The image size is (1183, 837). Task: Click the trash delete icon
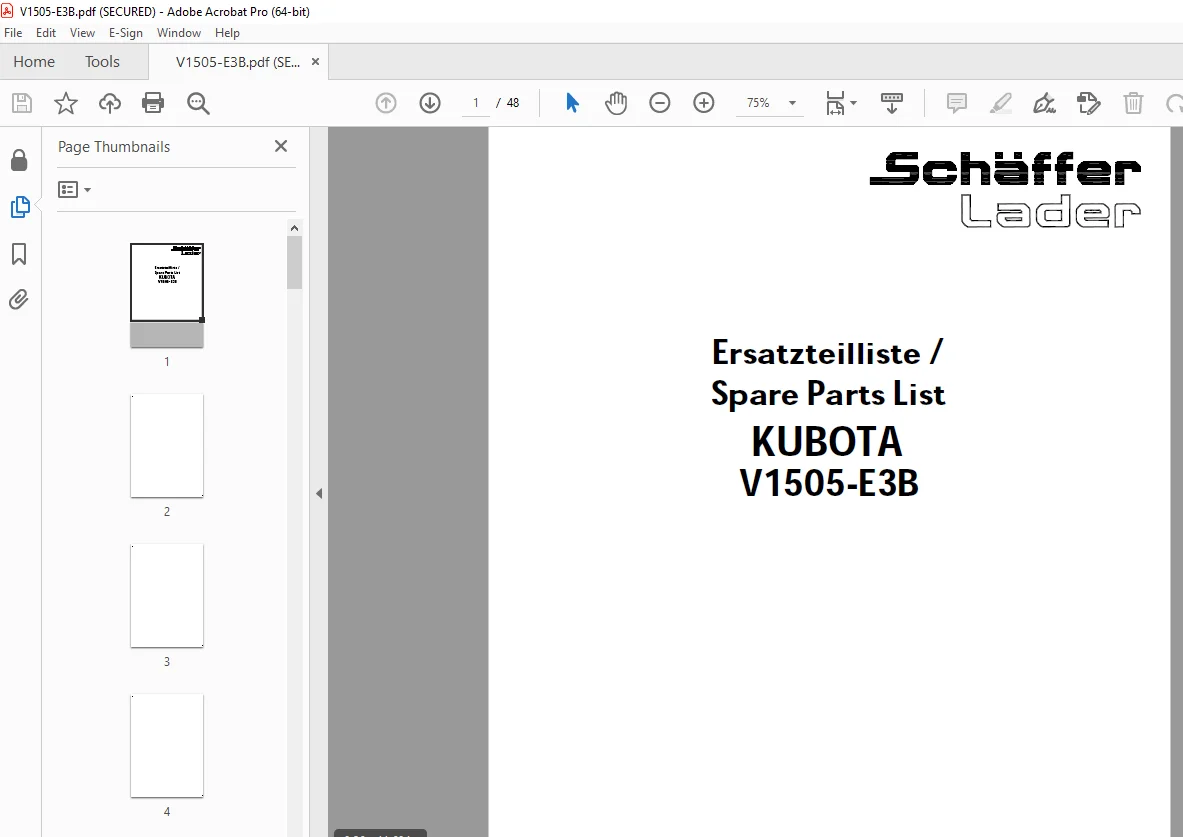(x=1133, y=103)
